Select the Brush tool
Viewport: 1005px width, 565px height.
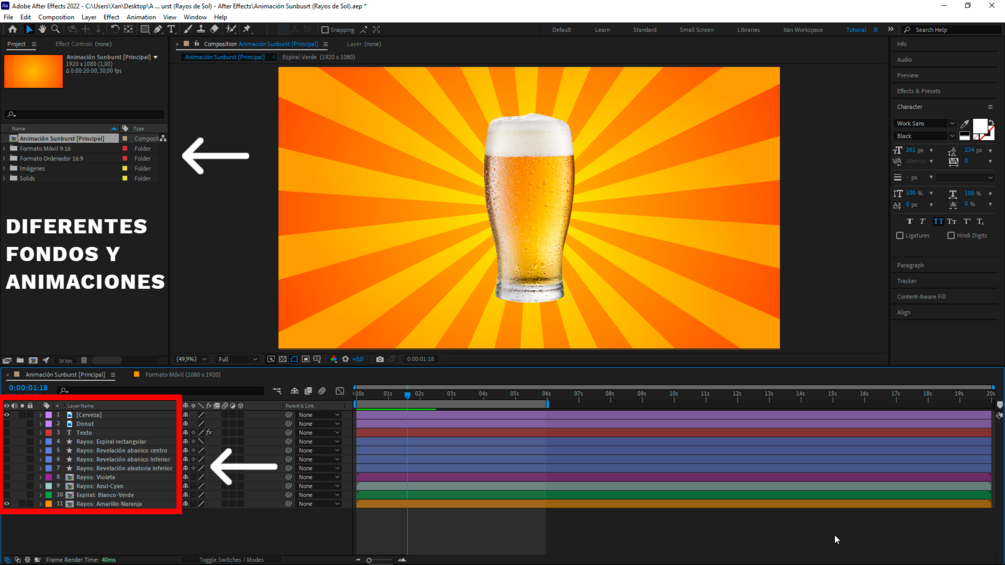188,29
